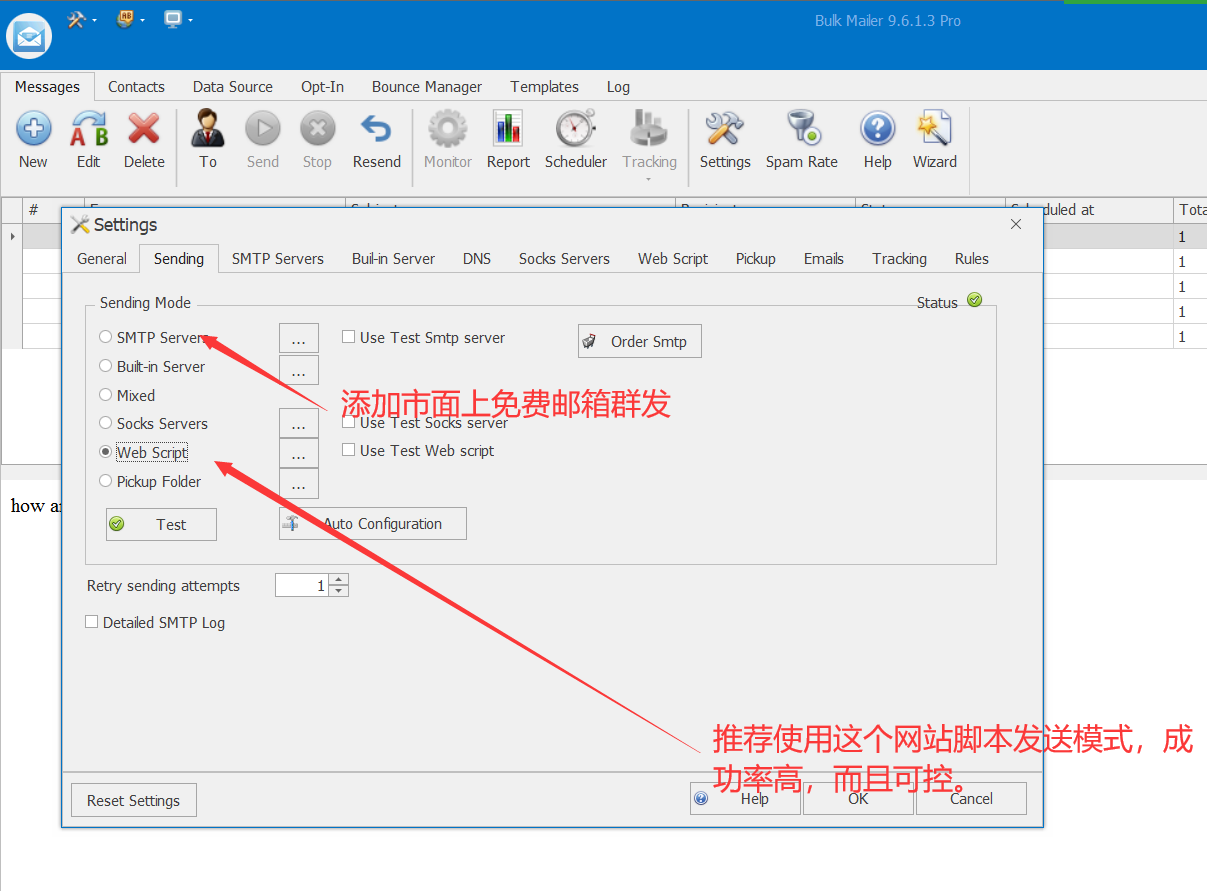1207x891 pixels.
Task: Launch the setup Wizard icon
Action: pyautogui.click(x=934, y=140)
